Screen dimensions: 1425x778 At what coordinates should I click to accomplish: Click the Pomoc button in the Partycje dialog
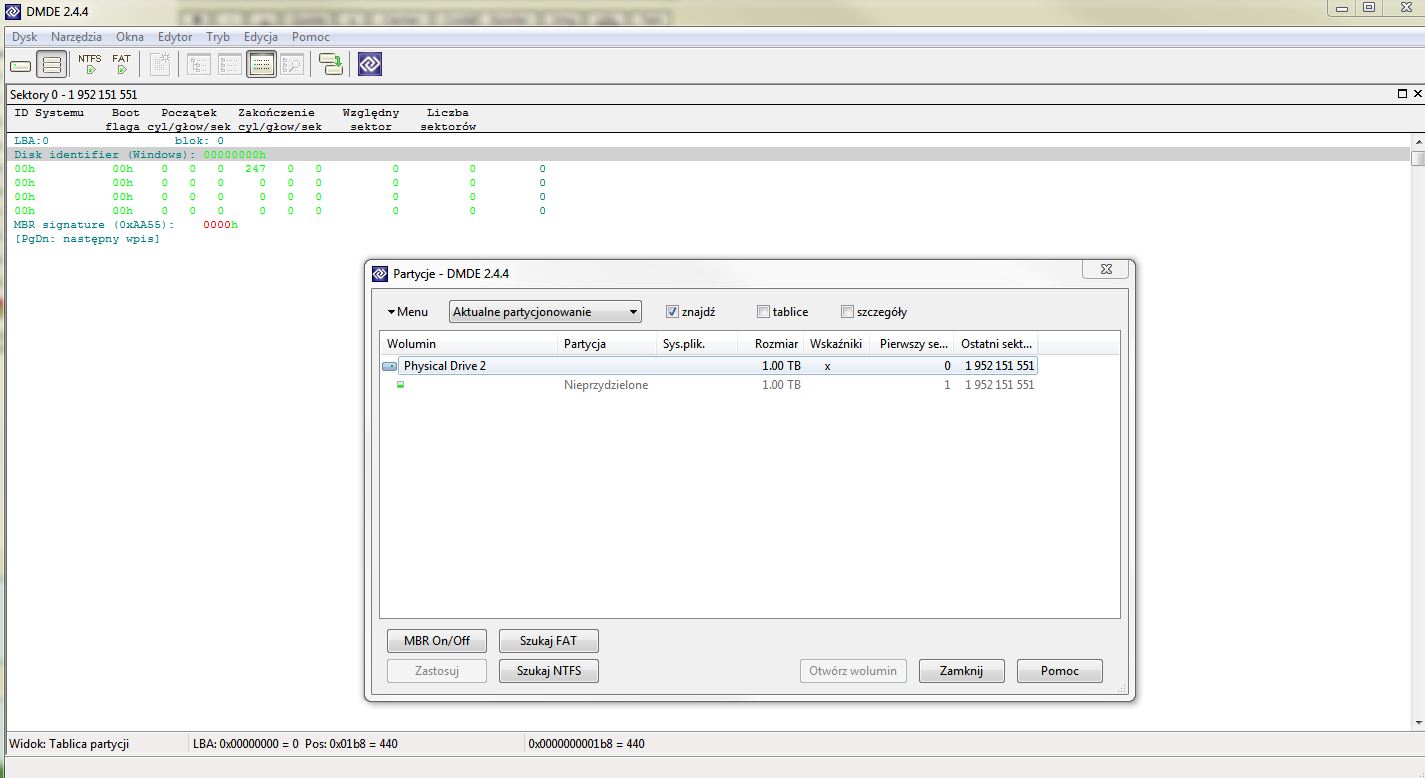click(1060, 671)
